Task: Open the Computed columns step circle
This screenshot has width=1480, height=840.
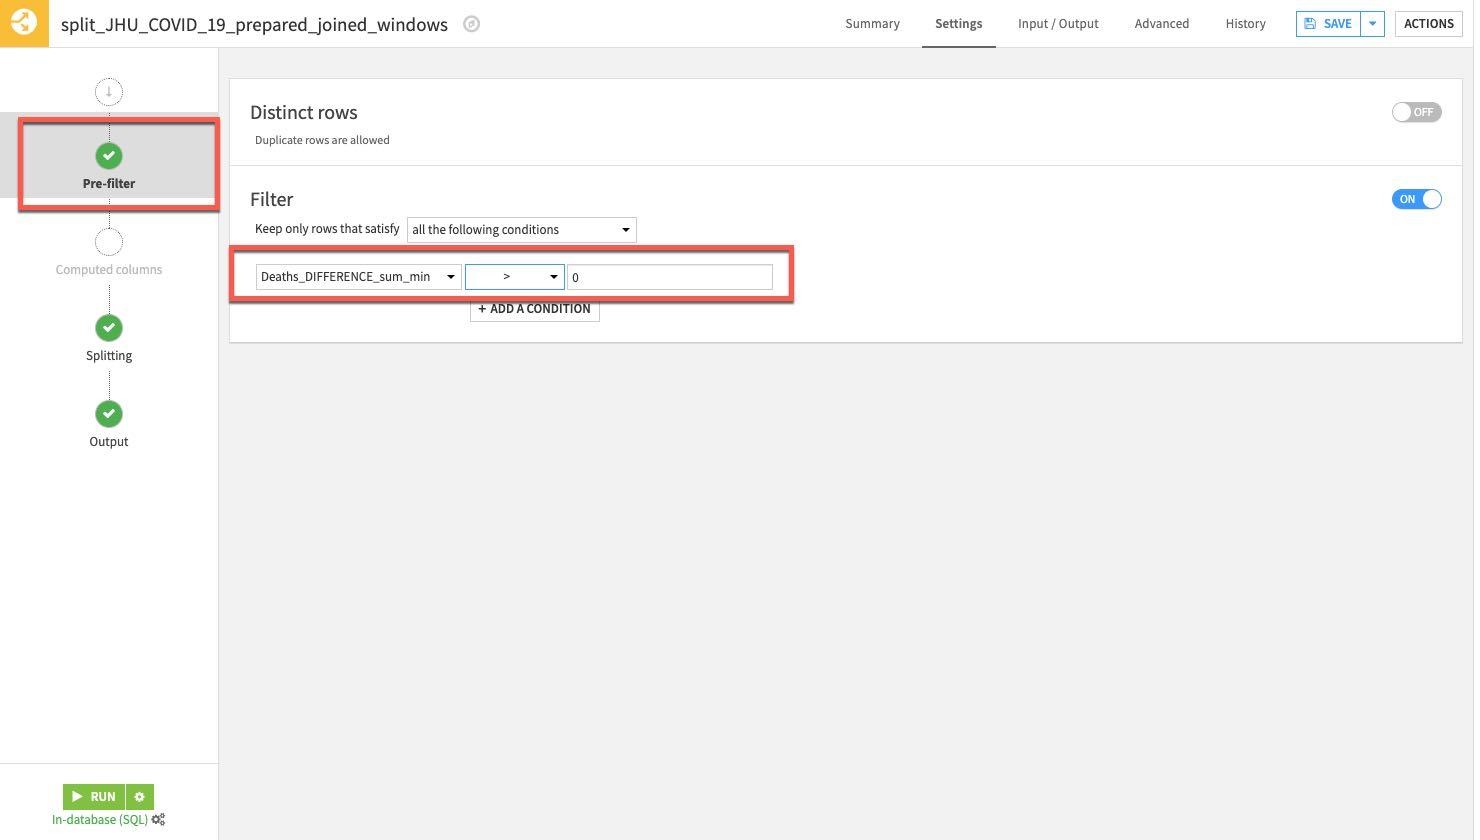Action: pyautogui.click(x=109, y=242)
